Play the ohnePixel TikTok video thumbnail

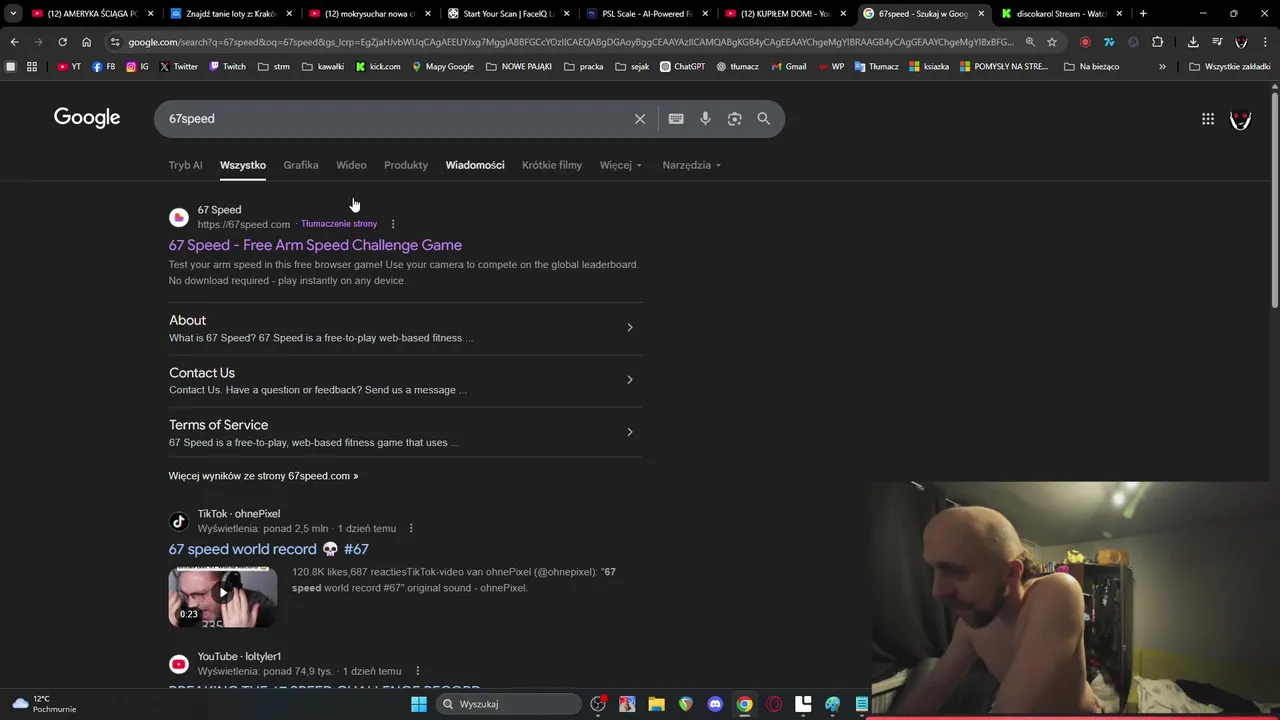(223, 597)
